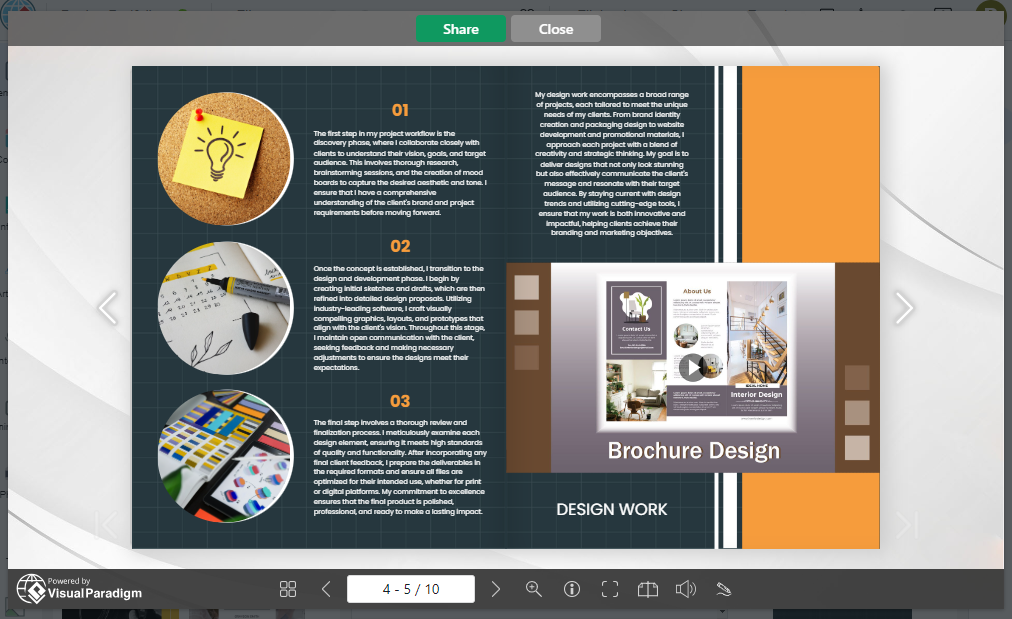1012x619 pixels.
Task: Click the light bulb sticky note image
Action: tap(225, 157)
